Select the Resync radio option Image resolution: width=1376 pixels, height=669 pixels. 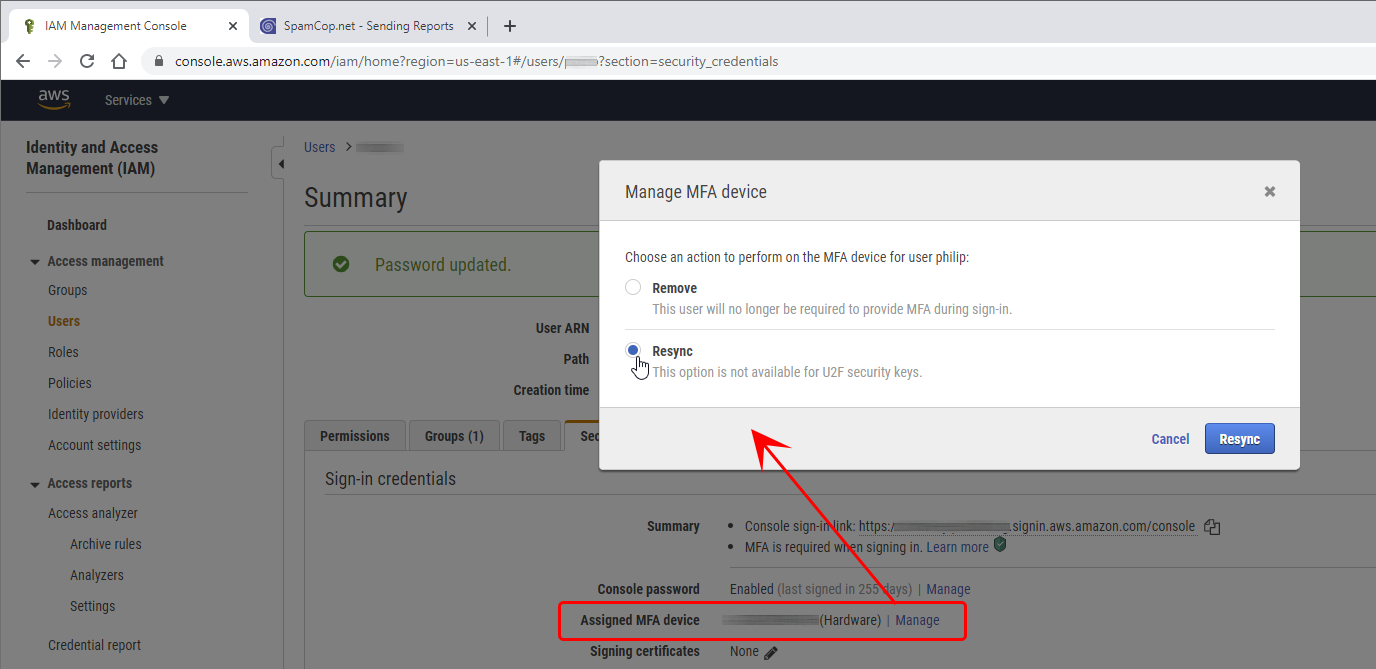[633, 351]
